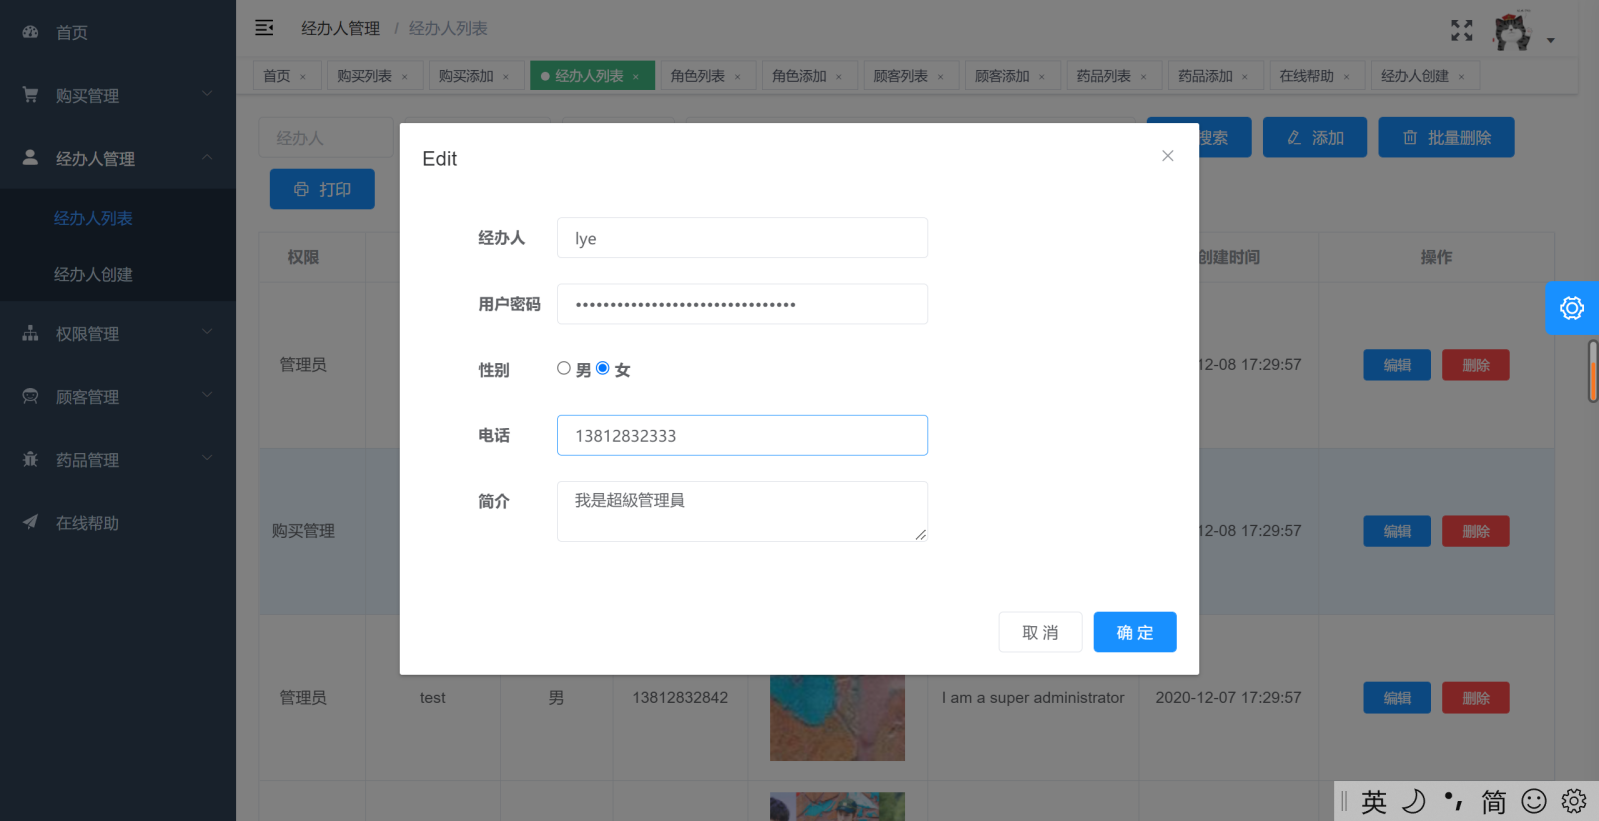This screenshot has height=821, width=1599.
Task: Expand the 药品管理 sidebar menu
Action: (x=118, y=459)
